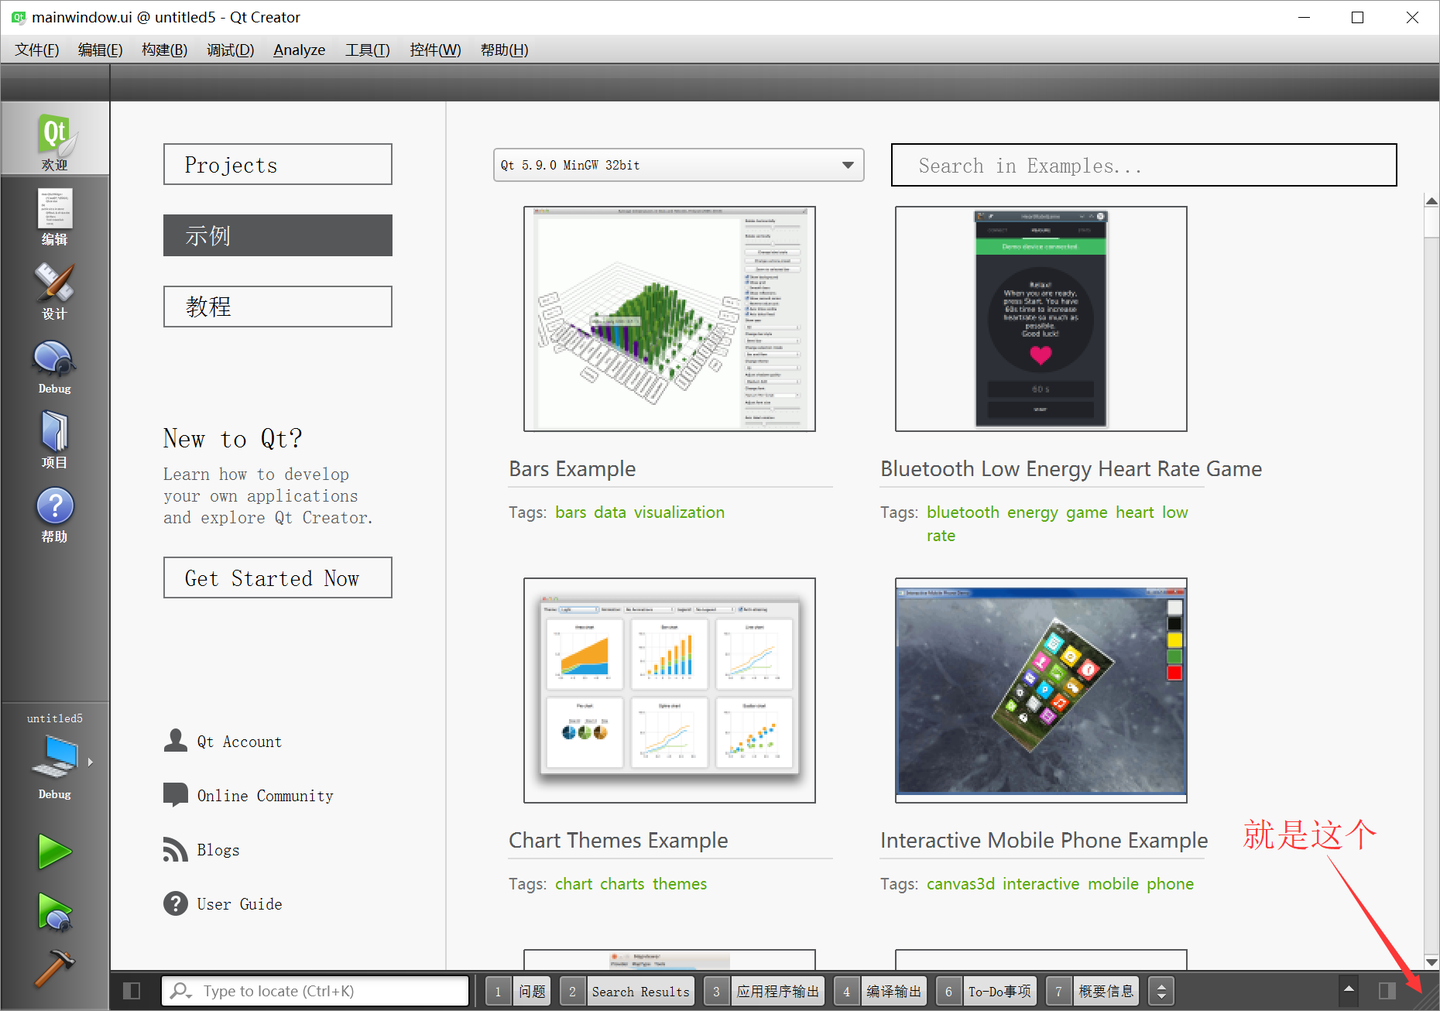This screenshot has height=1011, width=1440.
Task: Open the Qt Account link
Action: pyautogui.click(x=239, y=742)
